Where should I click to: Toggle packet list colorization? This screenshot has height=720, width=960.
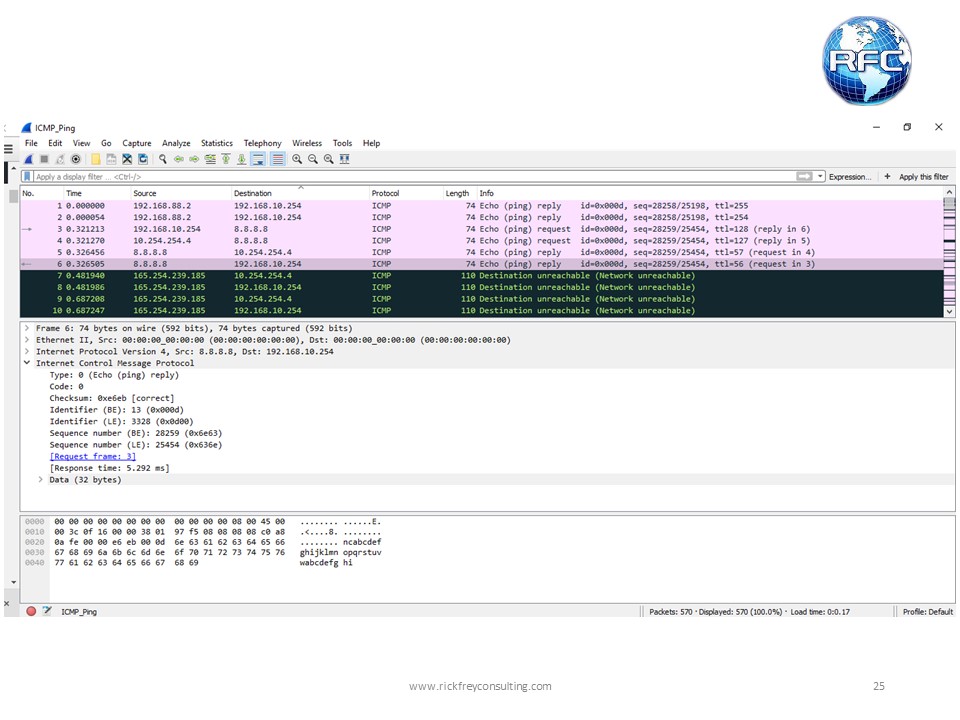click(x=278, y=157)
